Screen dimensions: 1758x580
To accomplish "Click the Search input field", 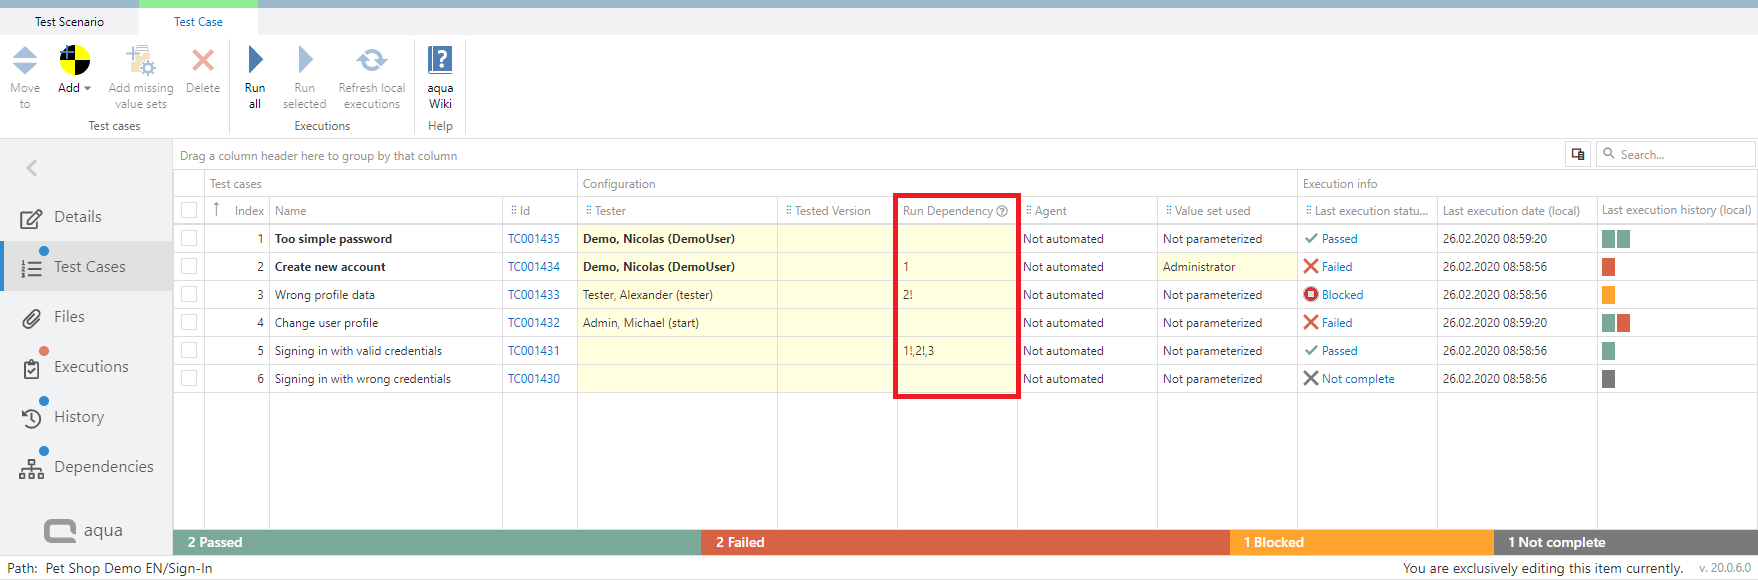I will (x=1682, y=154).
